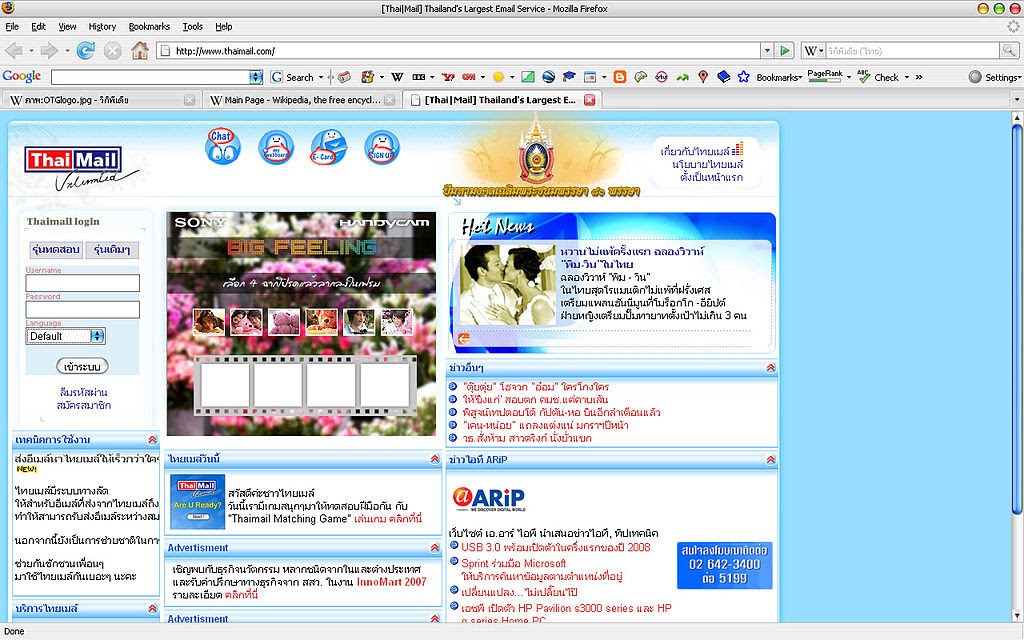Collapse the ข่าวไอที ARiP section
The image size is (1024, 640).
(x=771, y=460)
